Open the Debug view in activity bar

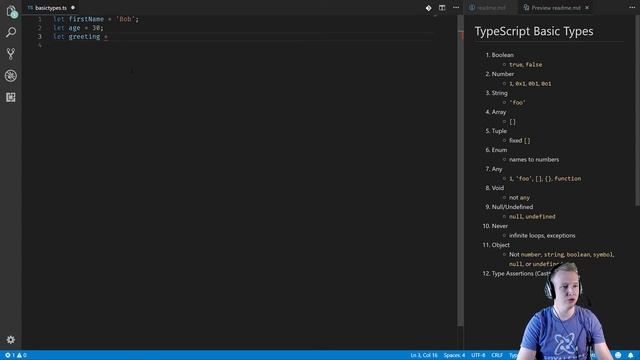coord(11,76)
